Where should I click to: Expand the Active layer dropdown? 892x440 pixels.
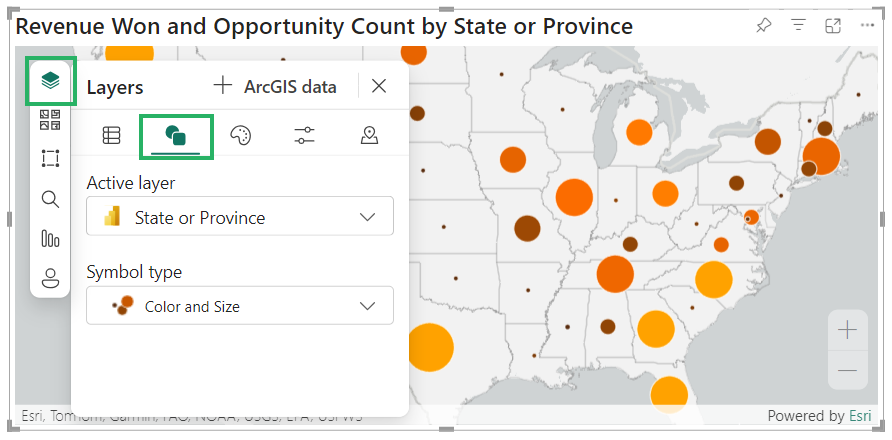coord(240,217)
